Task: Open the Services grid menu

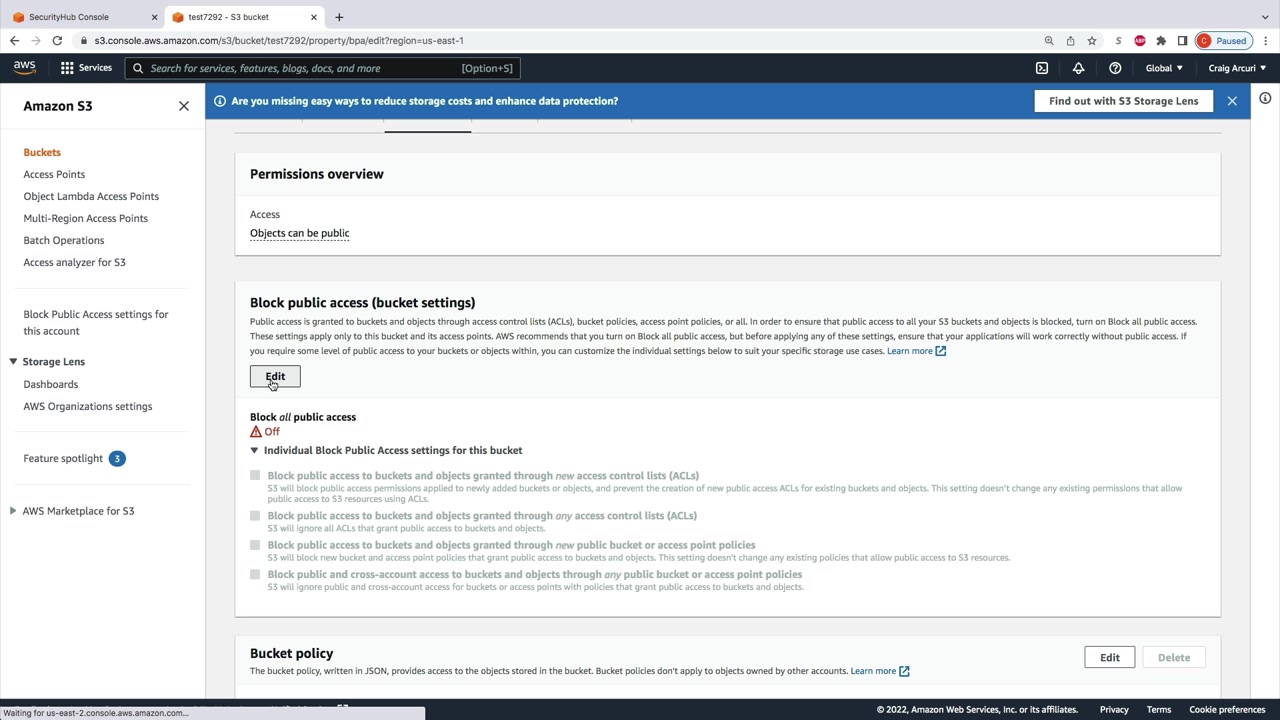Action: point(86,68)
